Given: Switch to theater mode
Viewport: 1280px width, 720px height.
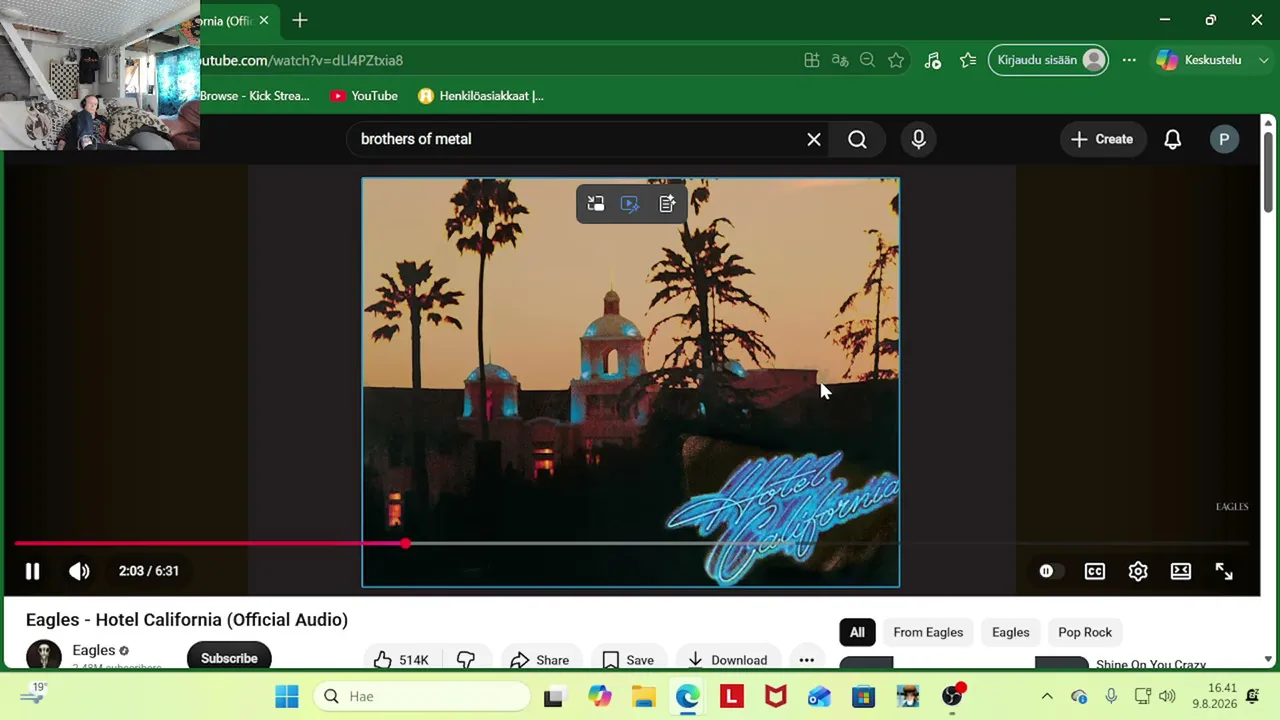Looking at the screenshot, I should (1181, 571).
